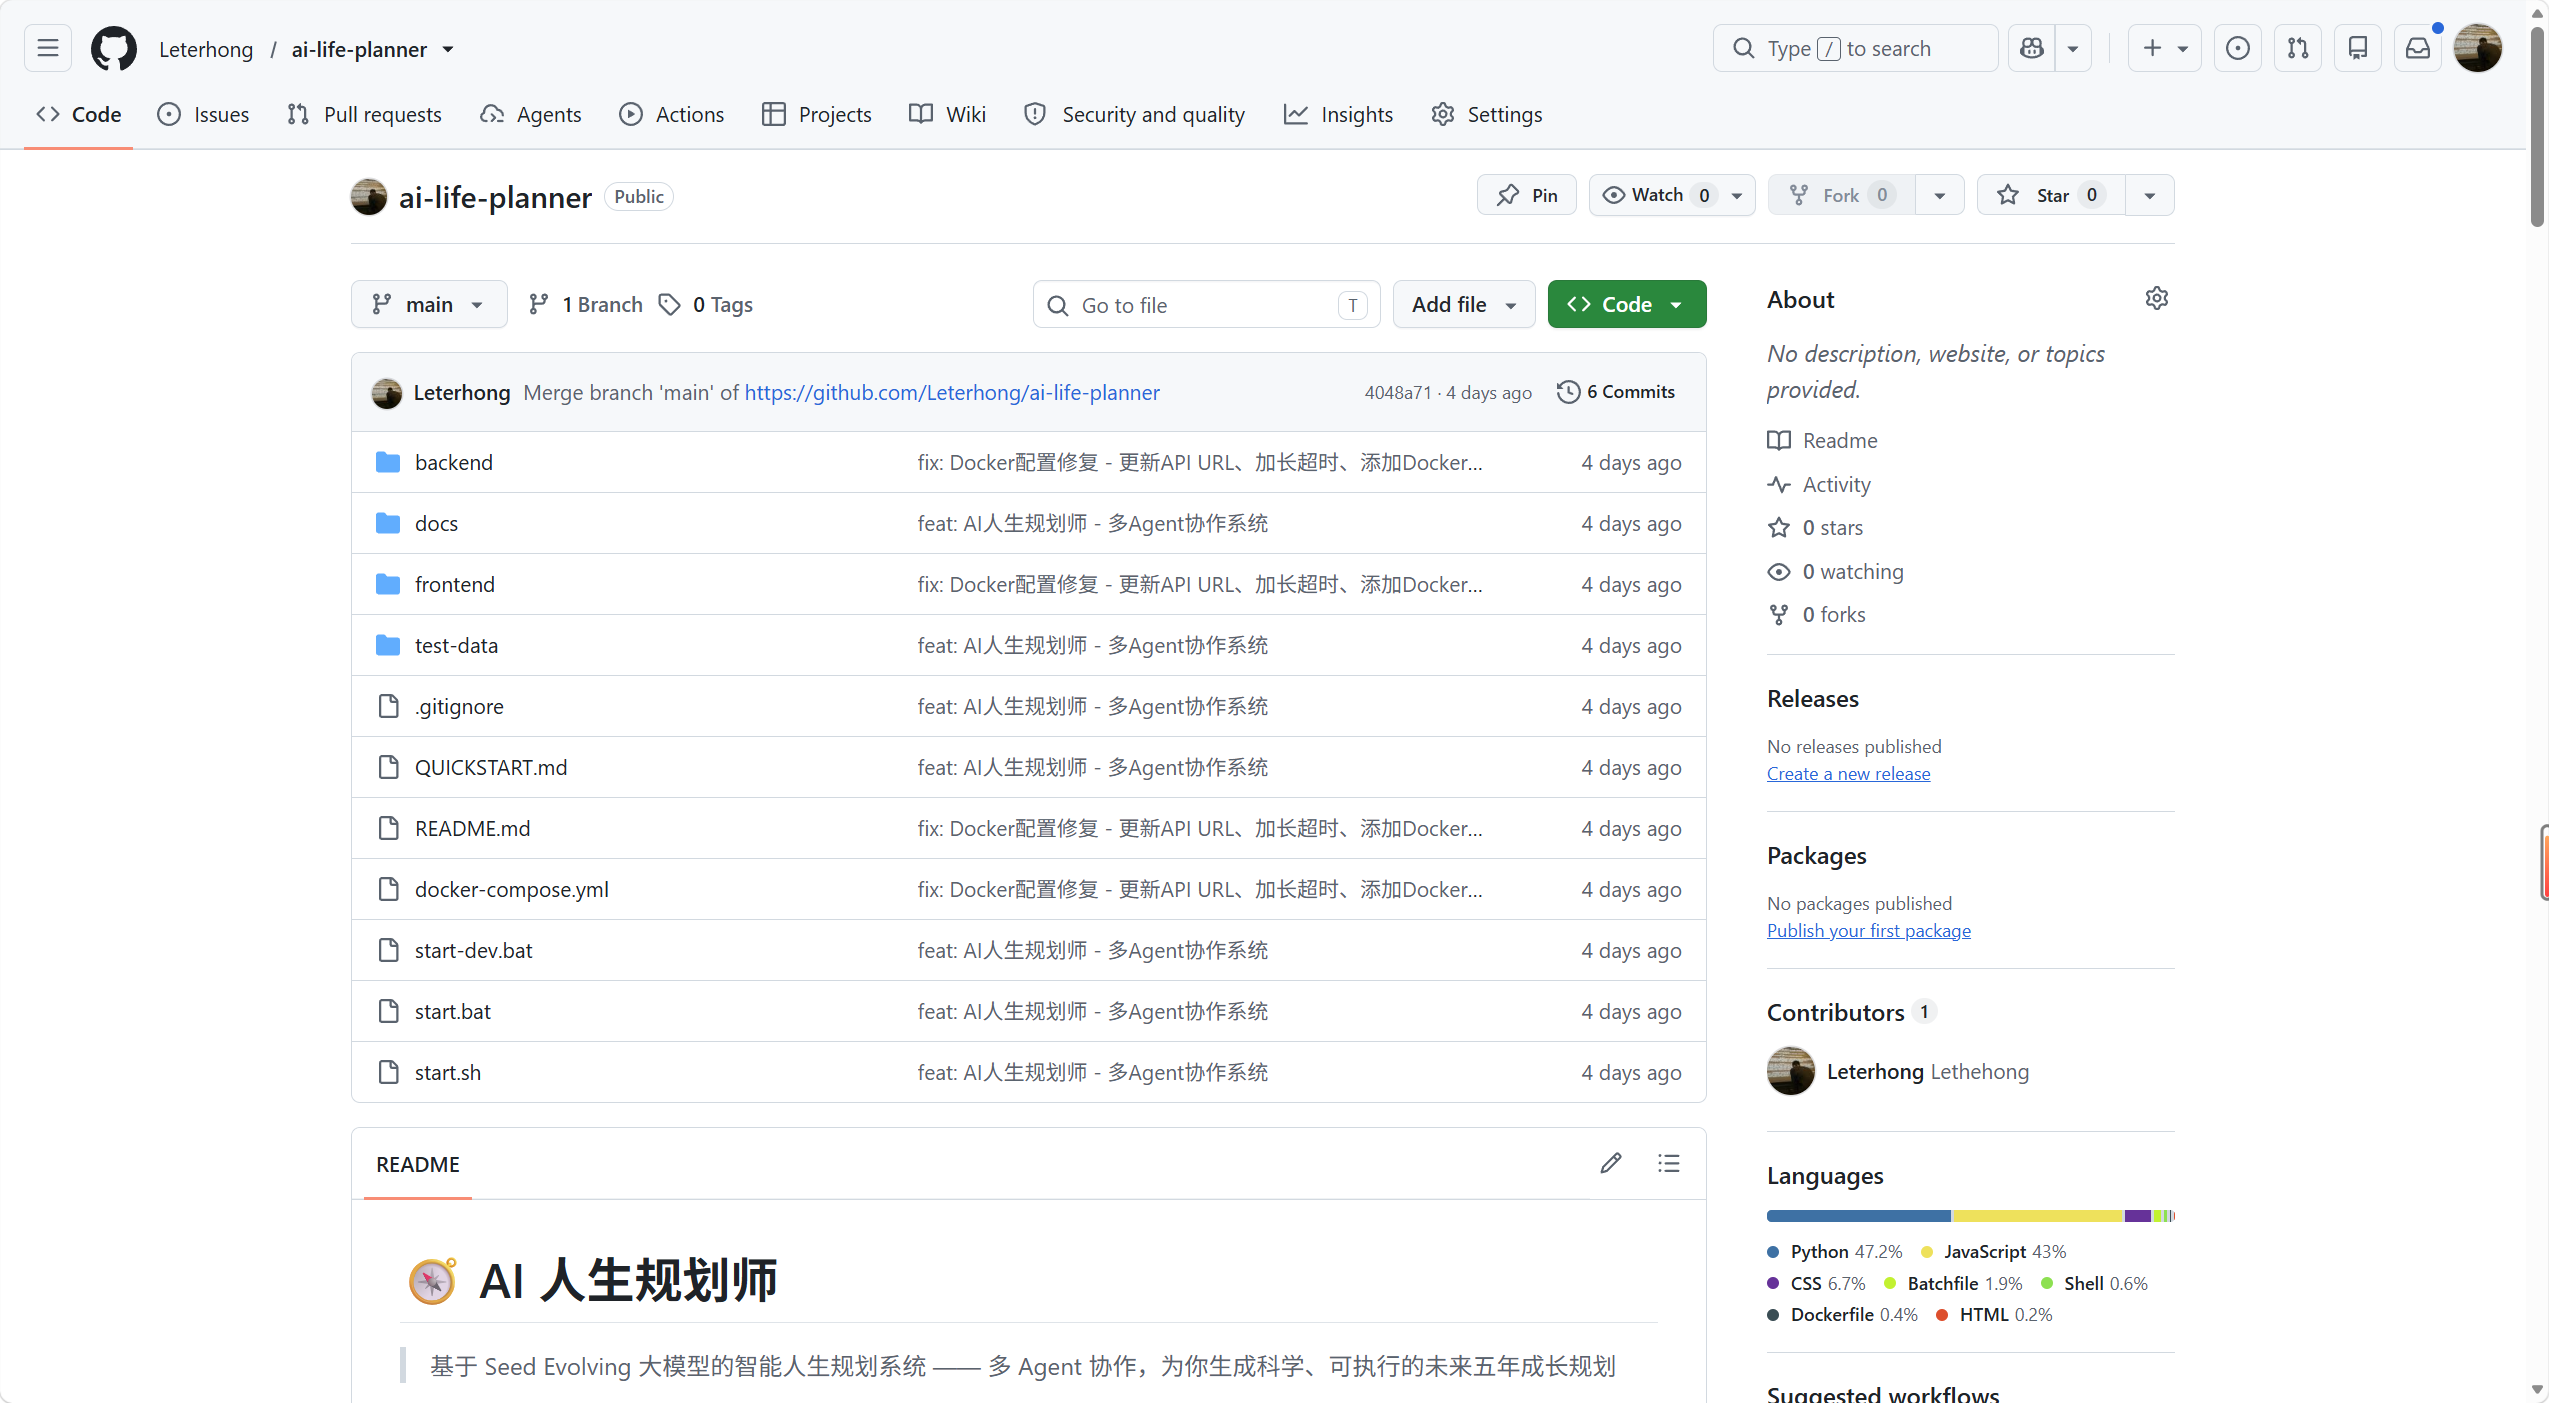
Task: Open the repositories icon in header
Action: pos(2358,48)
